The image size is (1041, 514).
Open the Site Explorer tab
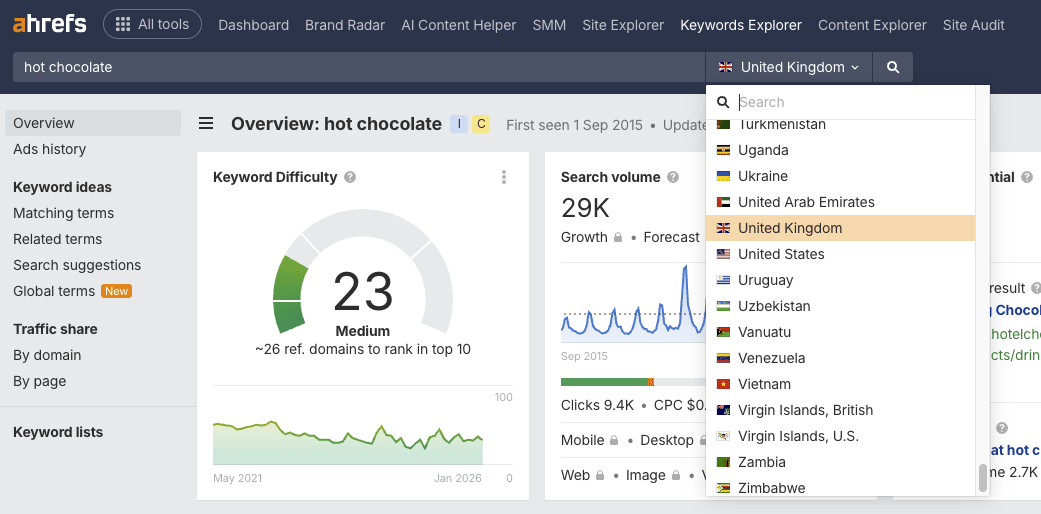pos(623,25)
